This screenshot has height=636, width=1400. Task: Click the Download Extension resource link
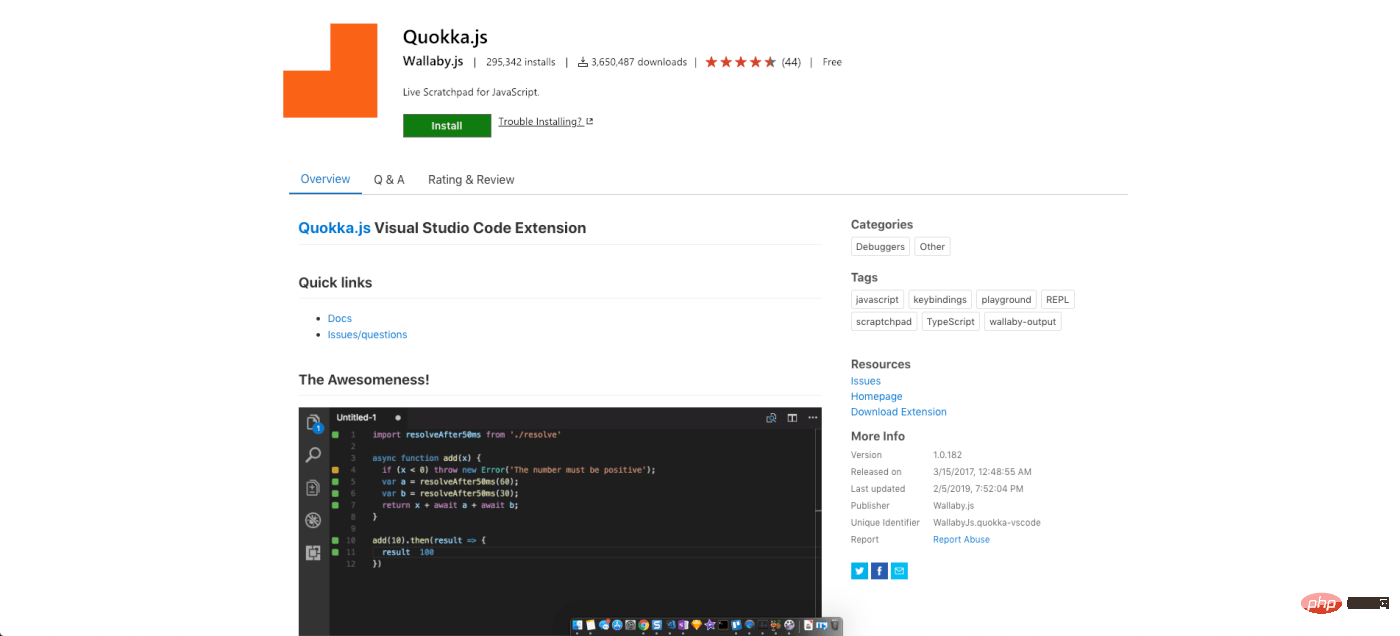point(898,412)
